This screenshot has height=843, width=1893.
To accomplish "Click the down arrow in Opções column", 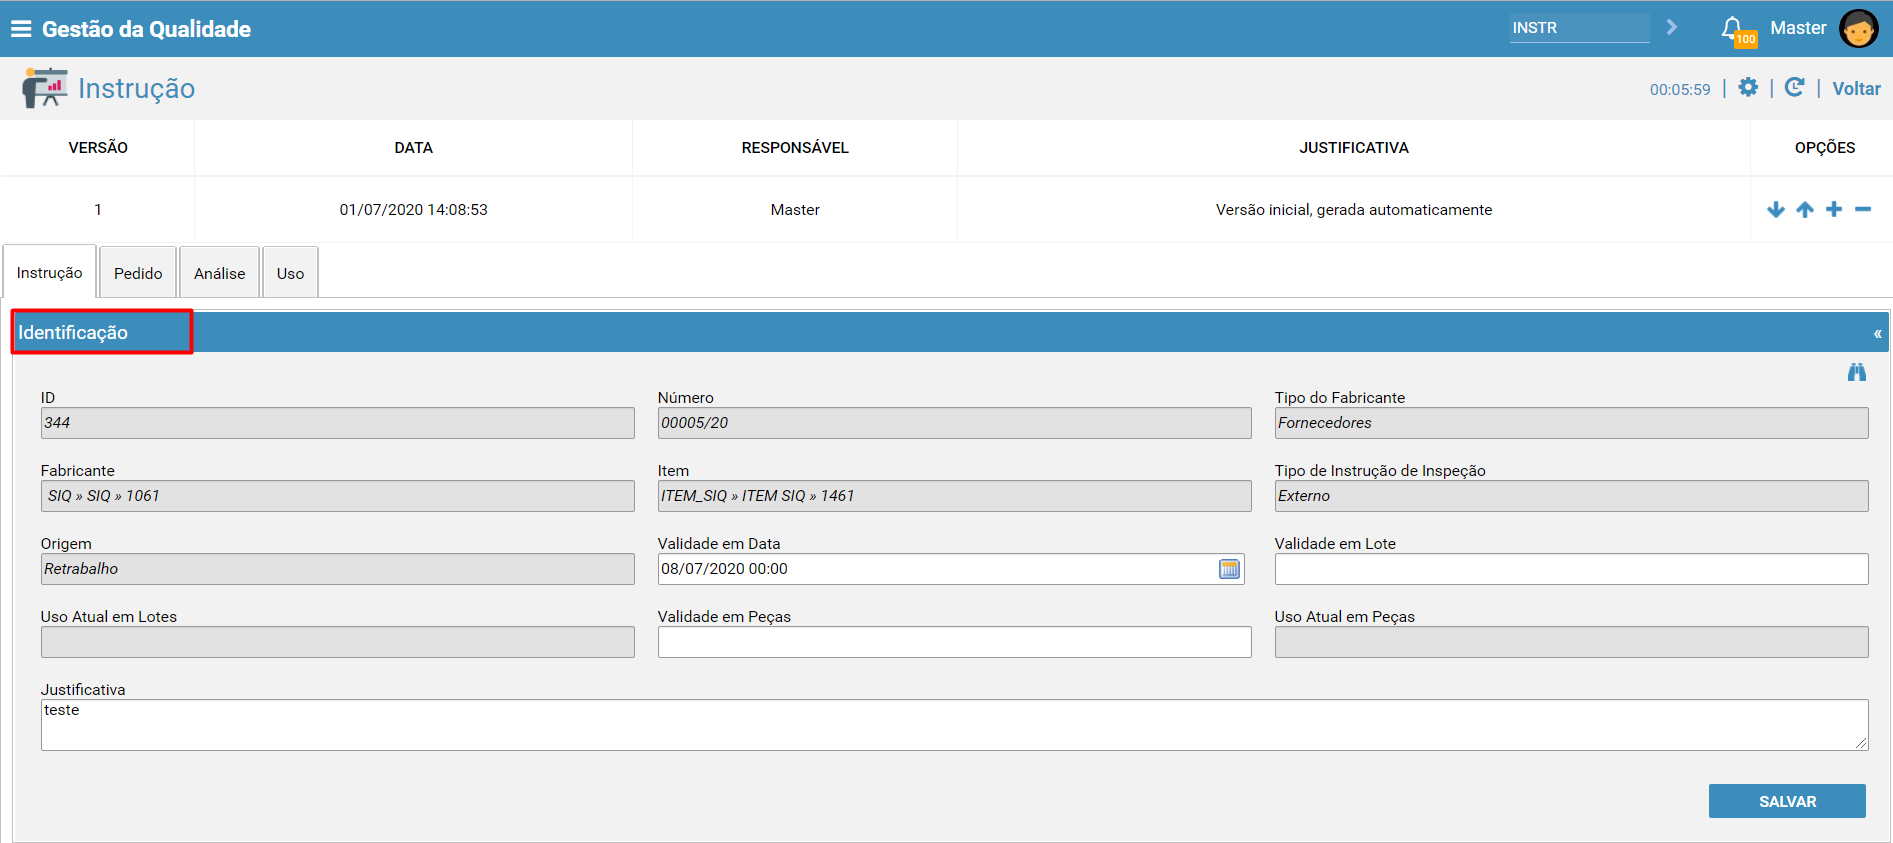I will (1776, 209).
